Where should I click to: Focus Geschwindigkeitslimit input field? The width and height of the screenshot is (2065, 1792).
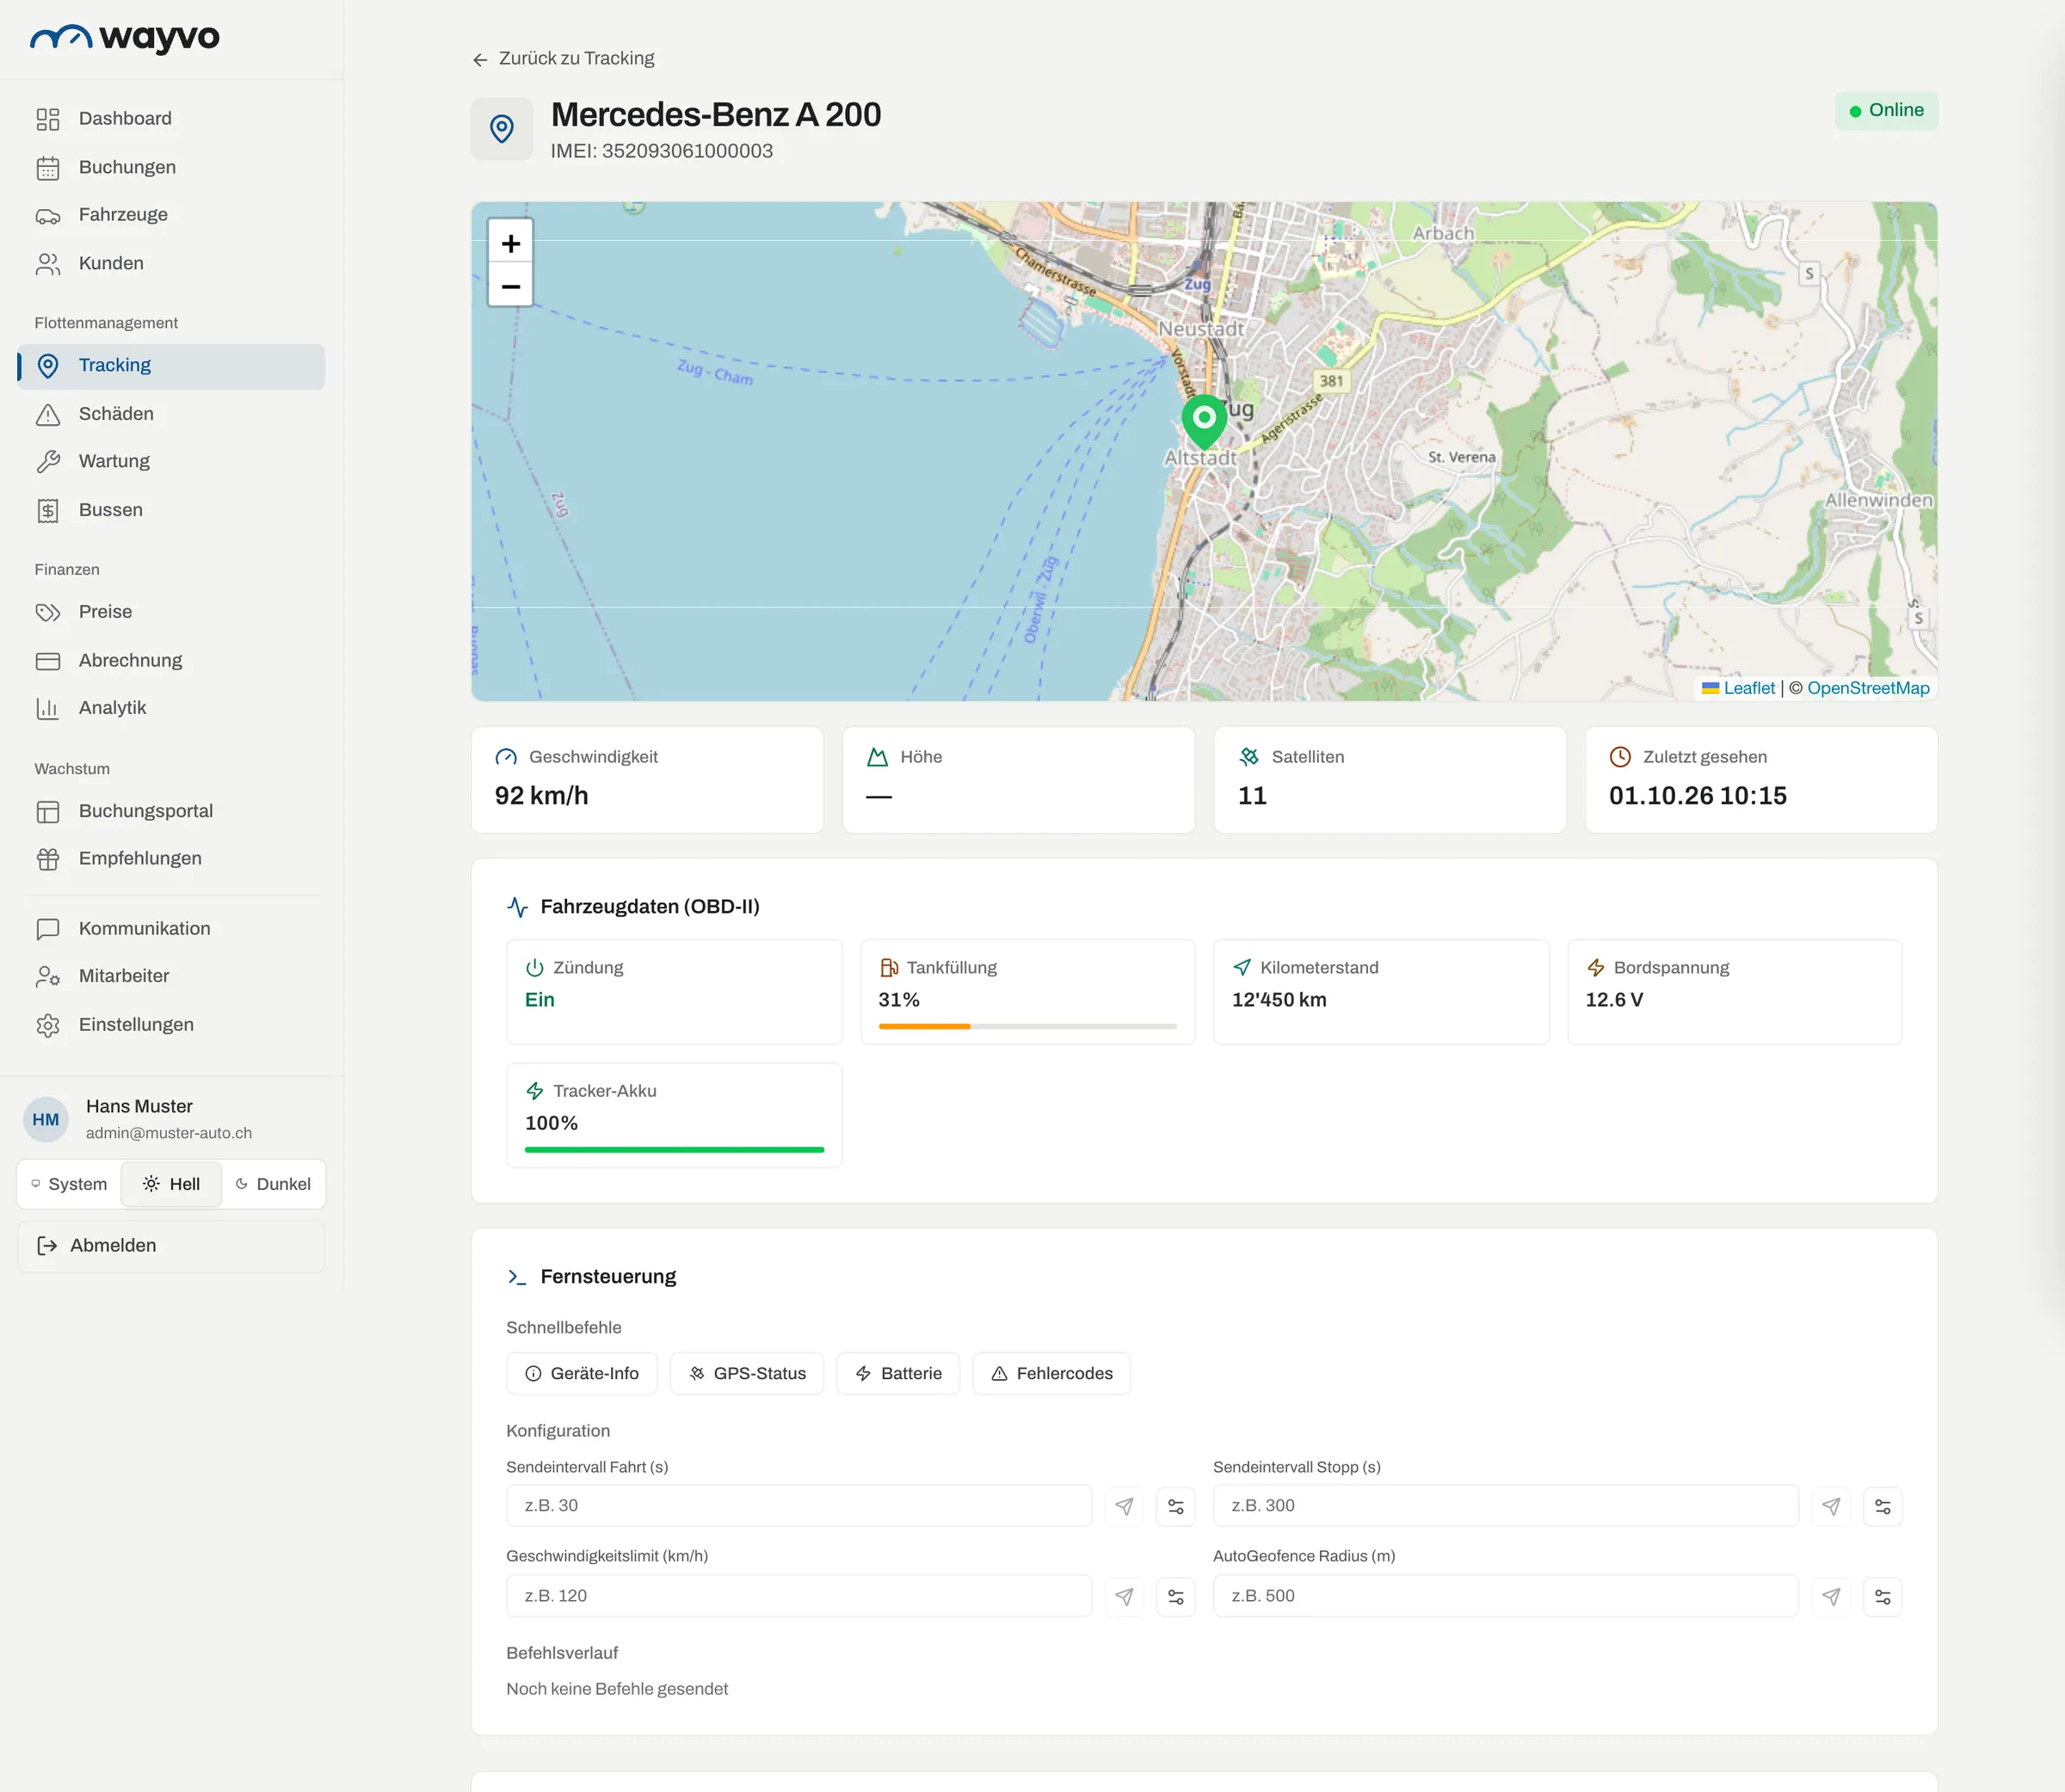799,1596
